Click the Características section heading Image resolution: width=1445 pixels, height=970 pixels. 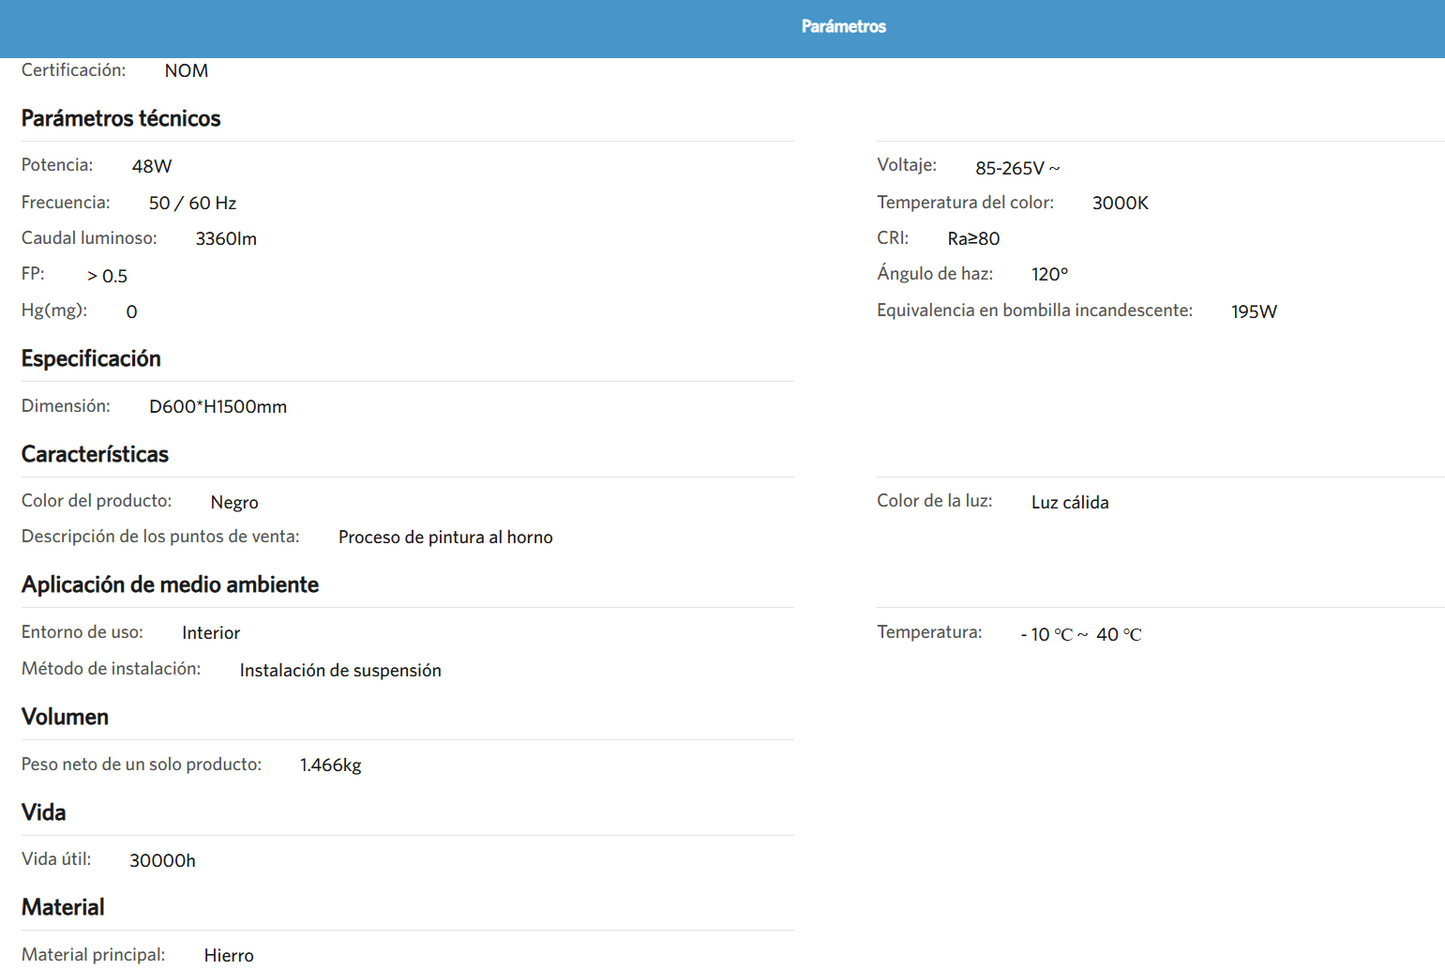coord(95,454)
